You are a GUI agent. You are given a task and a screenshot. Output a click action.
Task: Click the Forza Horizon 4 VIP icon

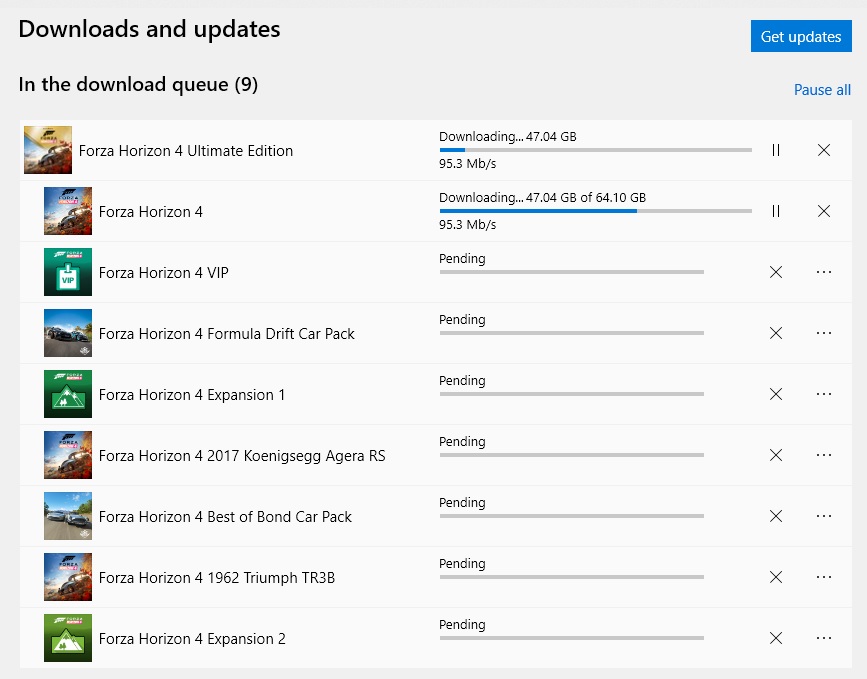tap(68, 272)
